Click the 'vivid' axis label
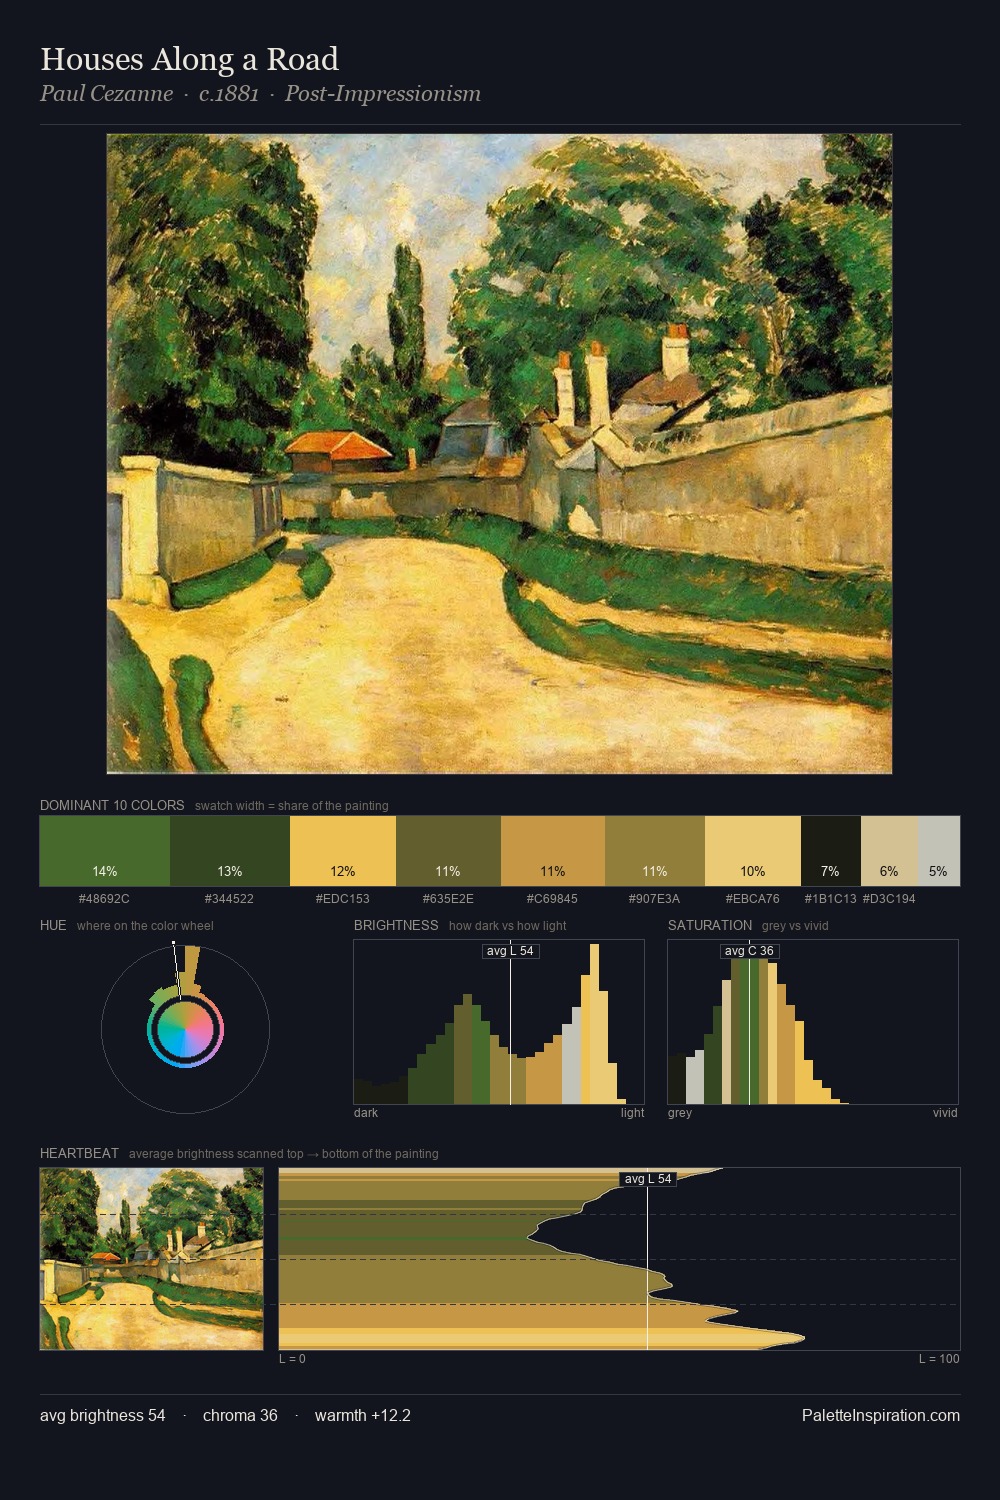The width and height of the screenshot is (1000, 1500). coord(945,1113)
